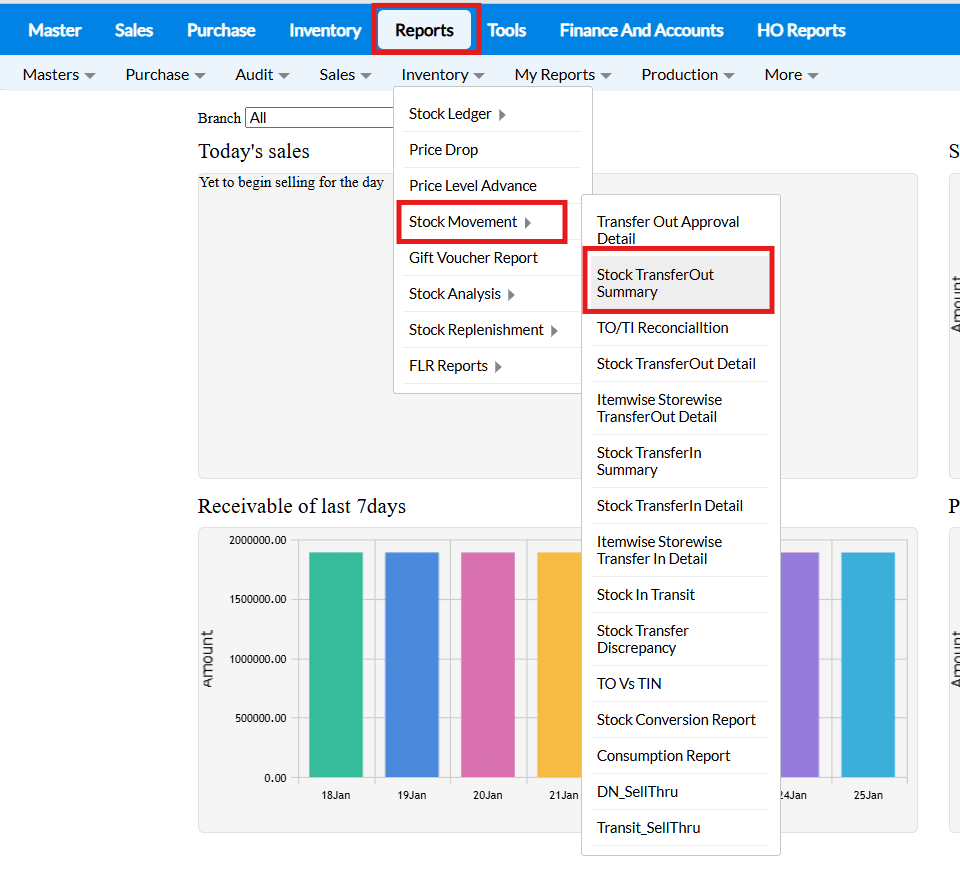Image resolution: width=960 pixels, height=895 pixels.
Task: Click the blue 19Jan chart bar
Action: click(411, 664)
